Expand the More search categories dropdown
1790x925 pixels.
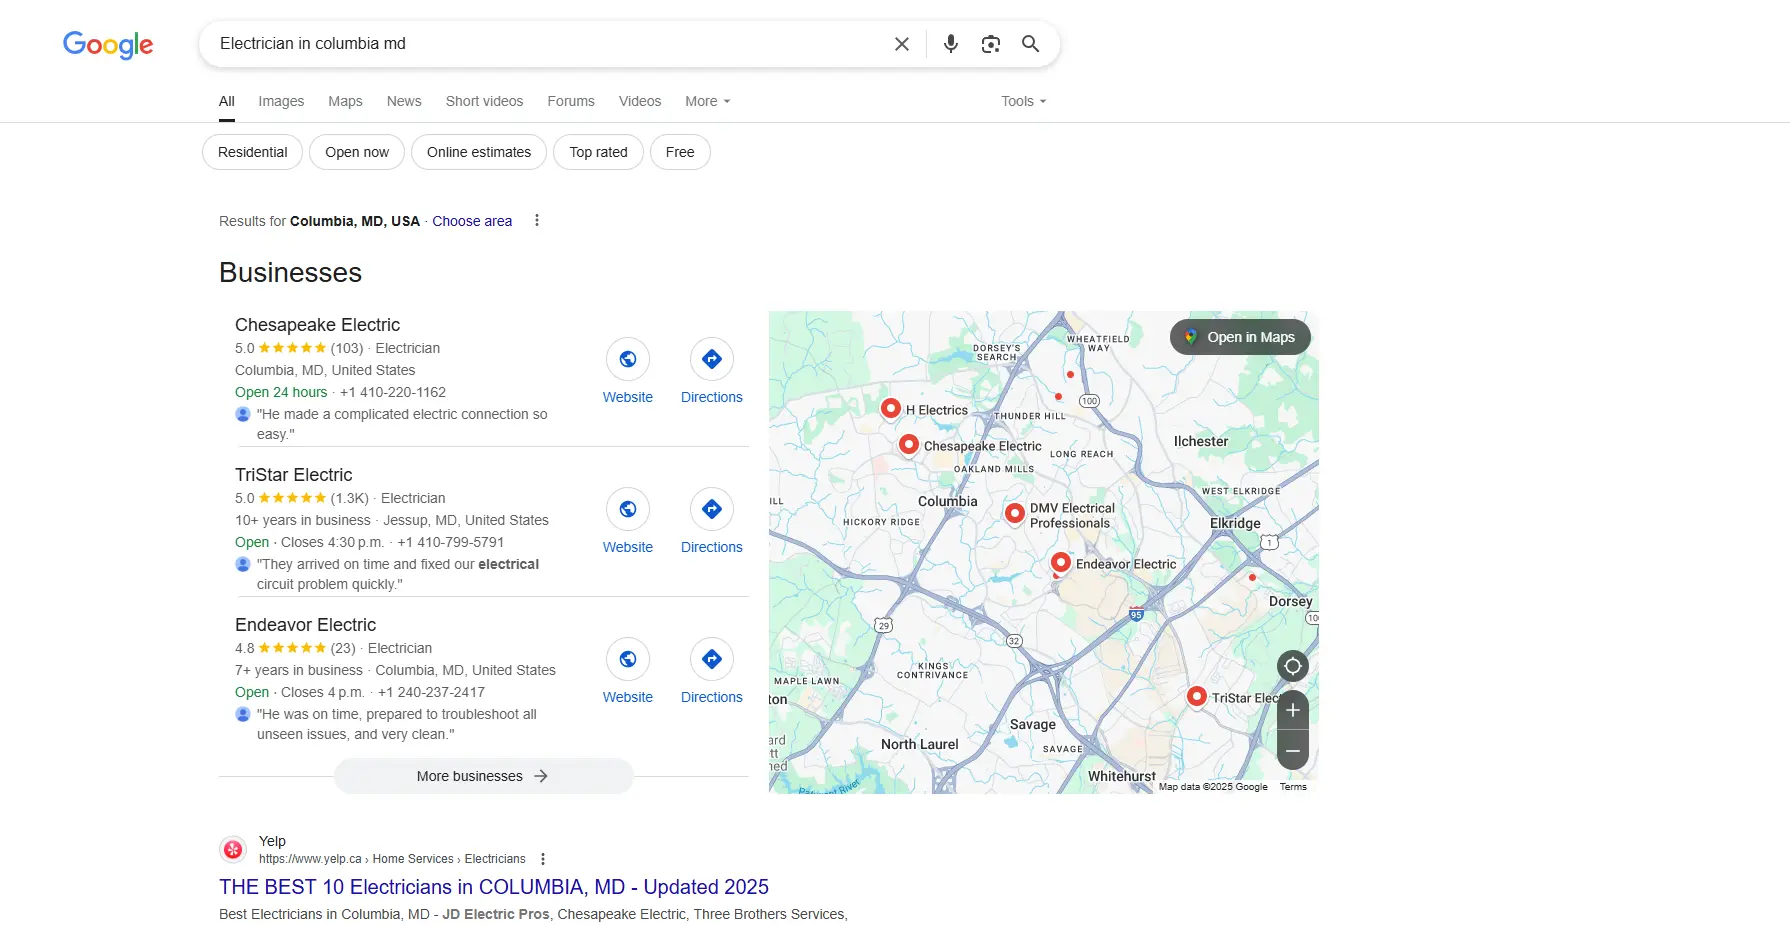pos(707,101)
